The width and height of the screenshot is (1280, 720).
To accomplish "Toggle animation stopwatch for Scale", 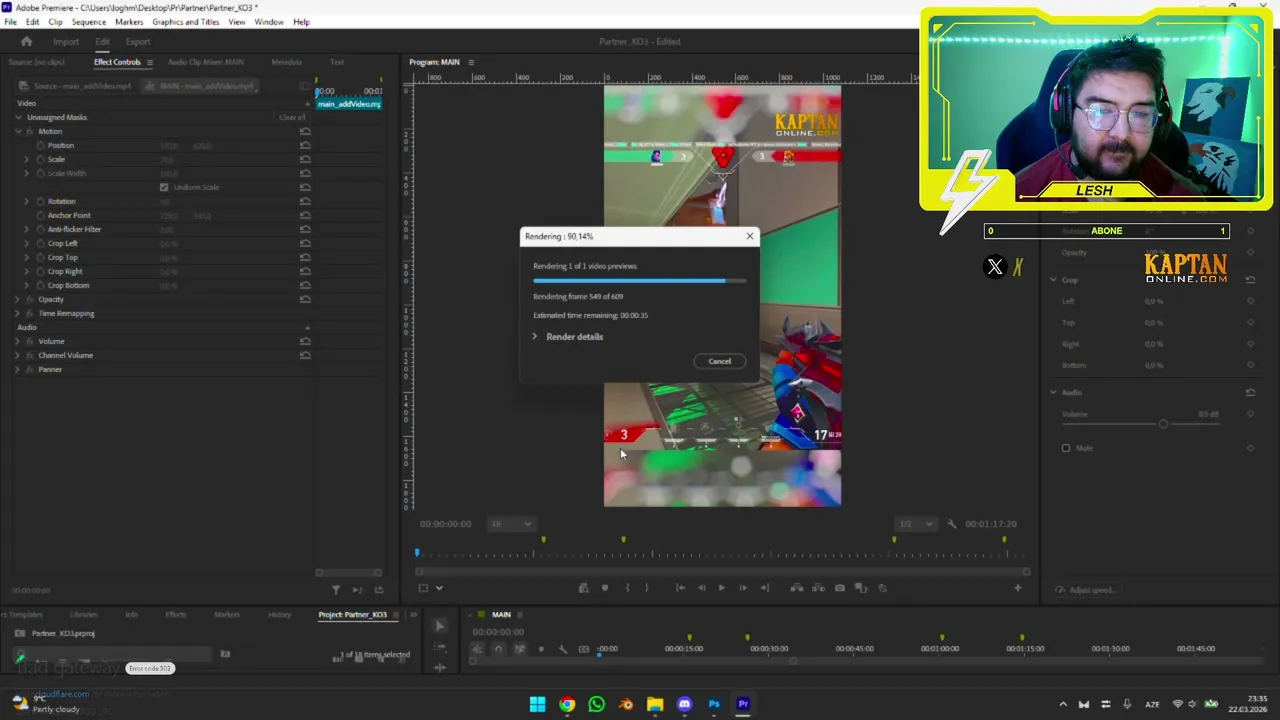I will [41, 160].
